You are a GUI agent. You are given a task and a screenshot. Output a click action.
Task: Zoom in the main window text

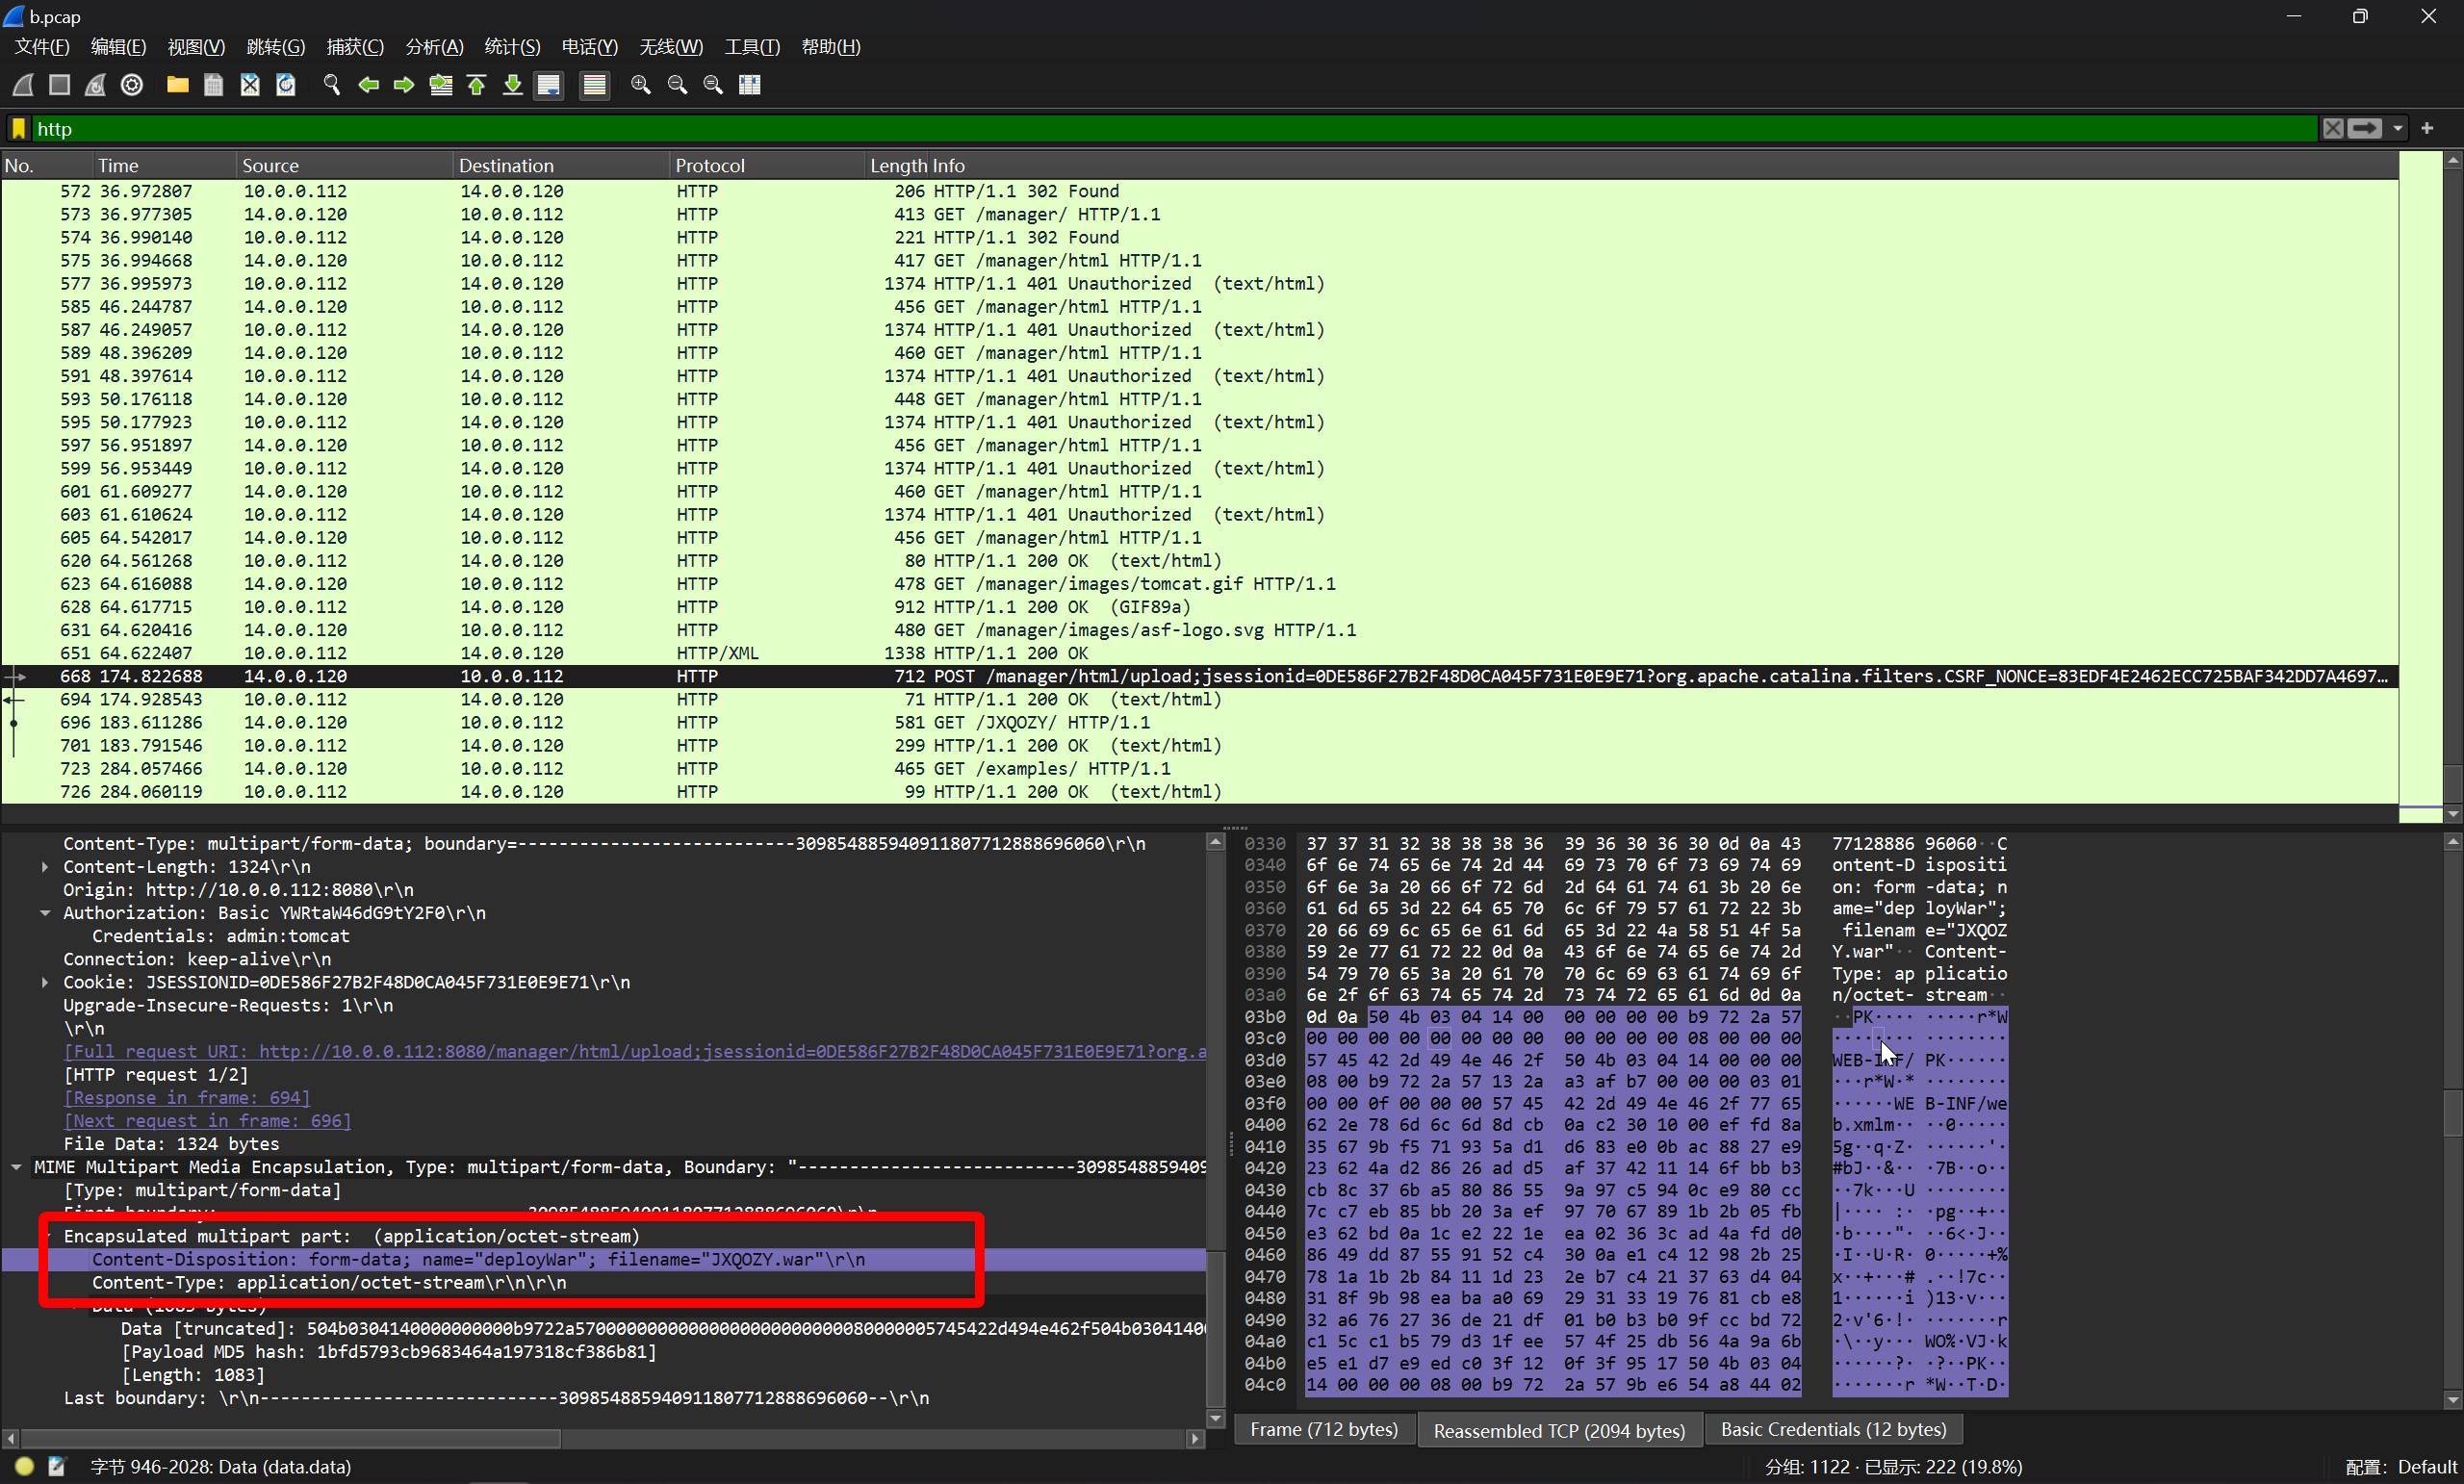[641, 85]
